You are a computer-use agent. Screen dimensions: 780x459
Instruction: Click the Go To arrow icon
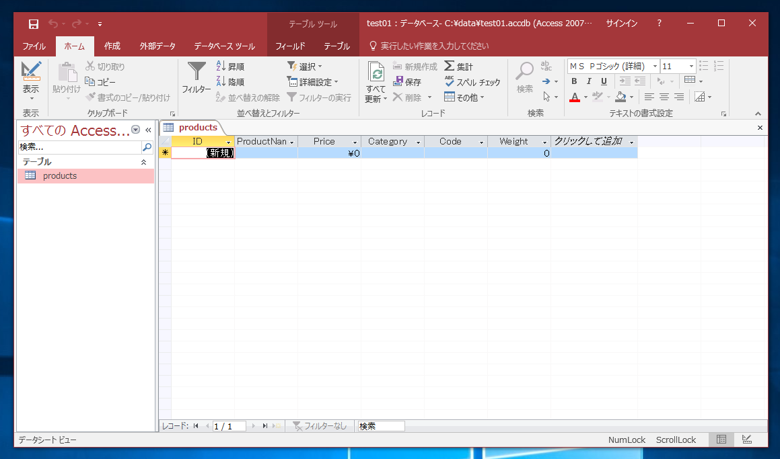coord(546,81)
